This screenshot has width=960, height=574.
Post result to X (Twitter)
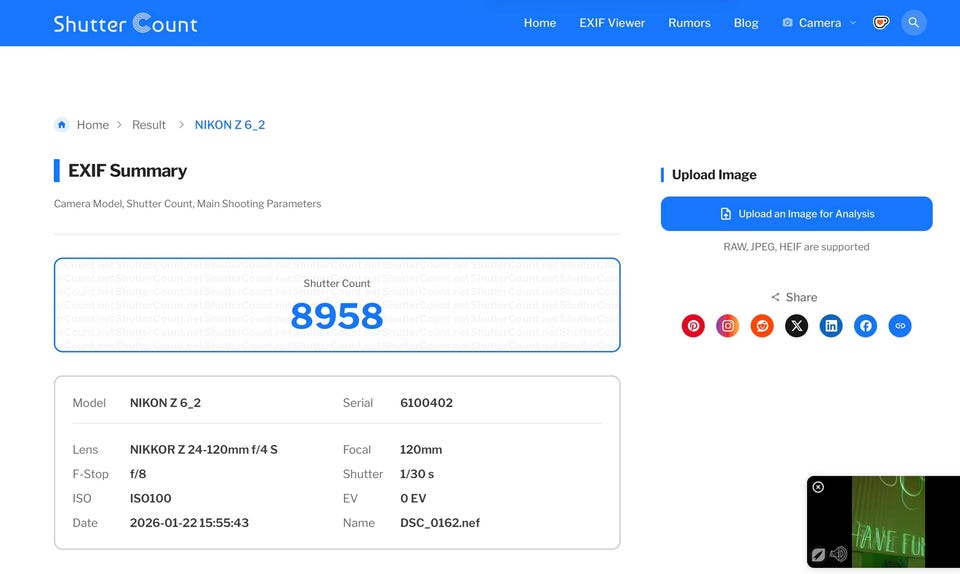tap(796, 325)
